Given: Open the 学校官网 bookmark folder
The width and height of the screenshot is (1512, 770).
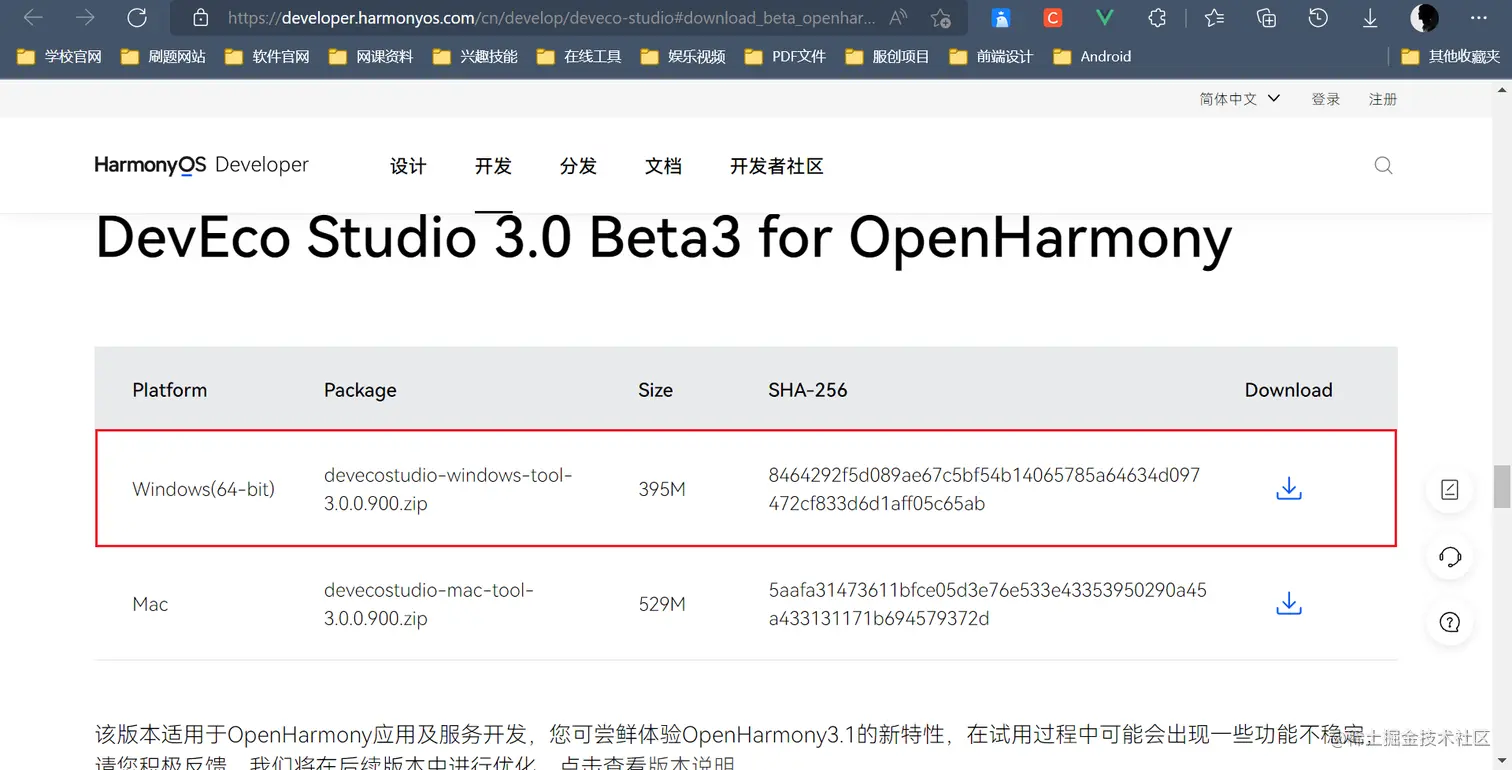Looking at the screenshot, I should coord(61,57).
